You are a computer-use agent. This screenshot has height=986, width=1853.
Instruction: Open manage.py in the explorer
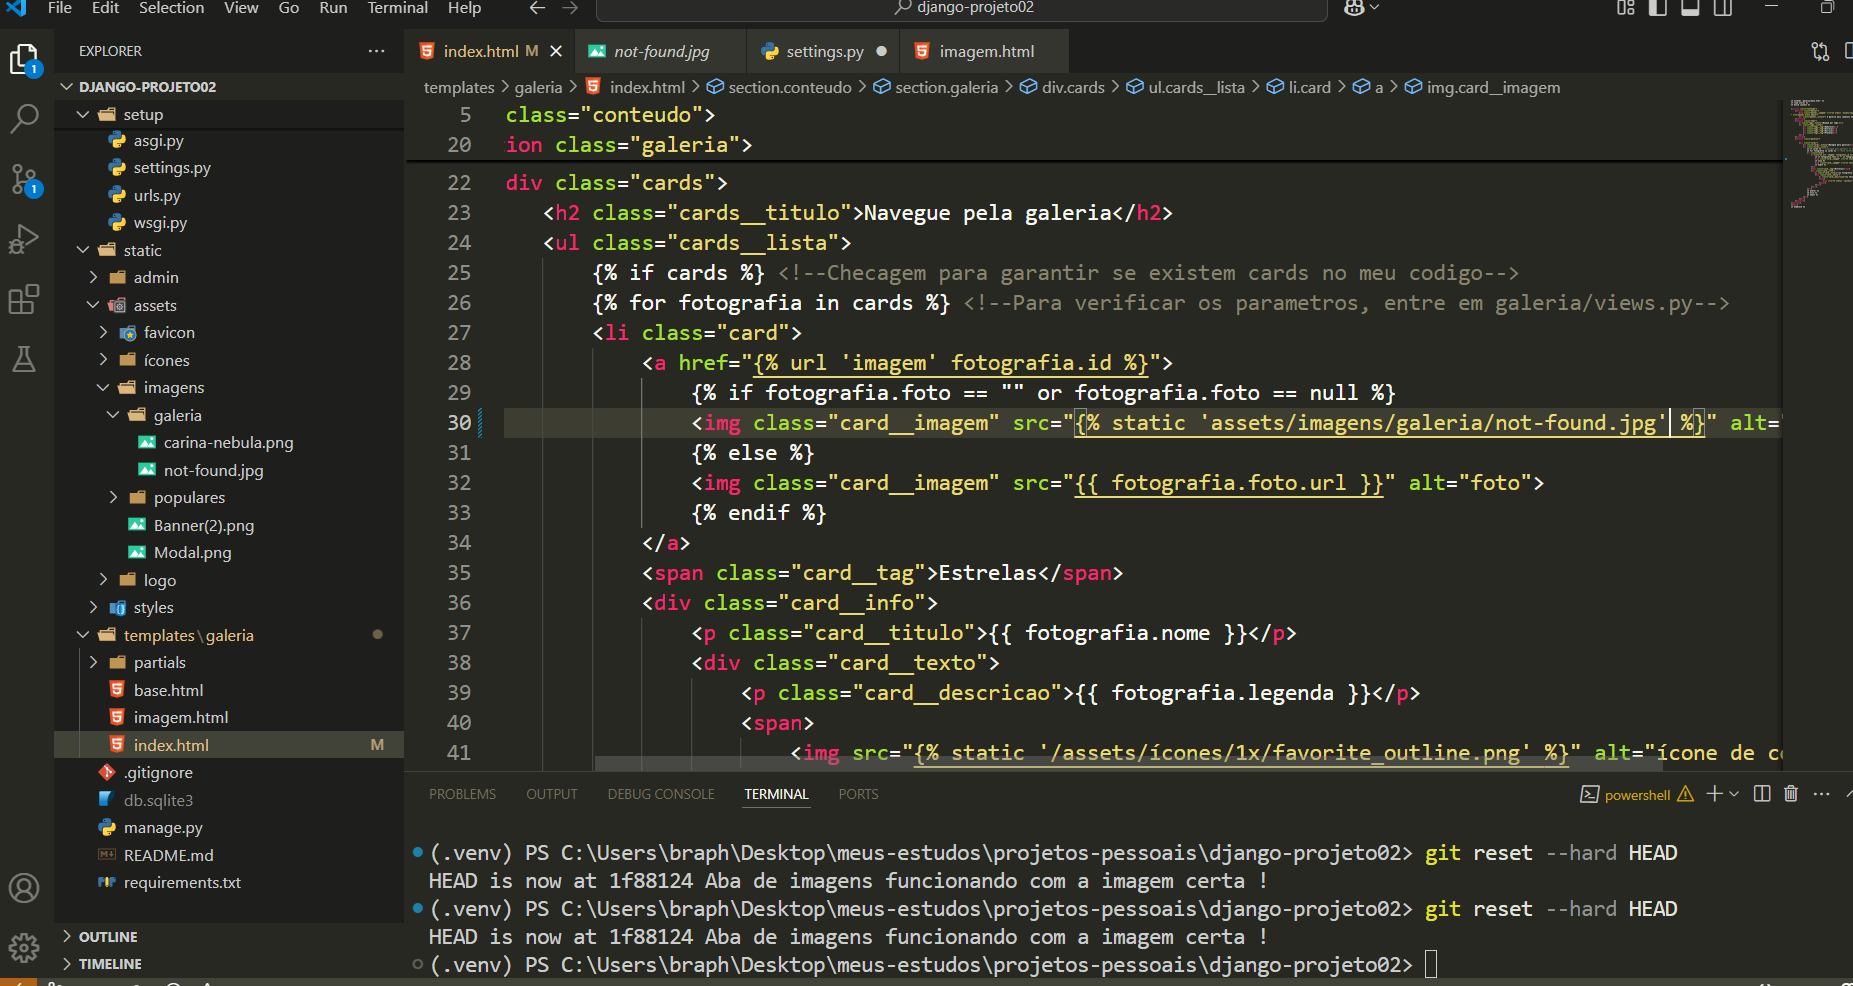click(229, 827)
